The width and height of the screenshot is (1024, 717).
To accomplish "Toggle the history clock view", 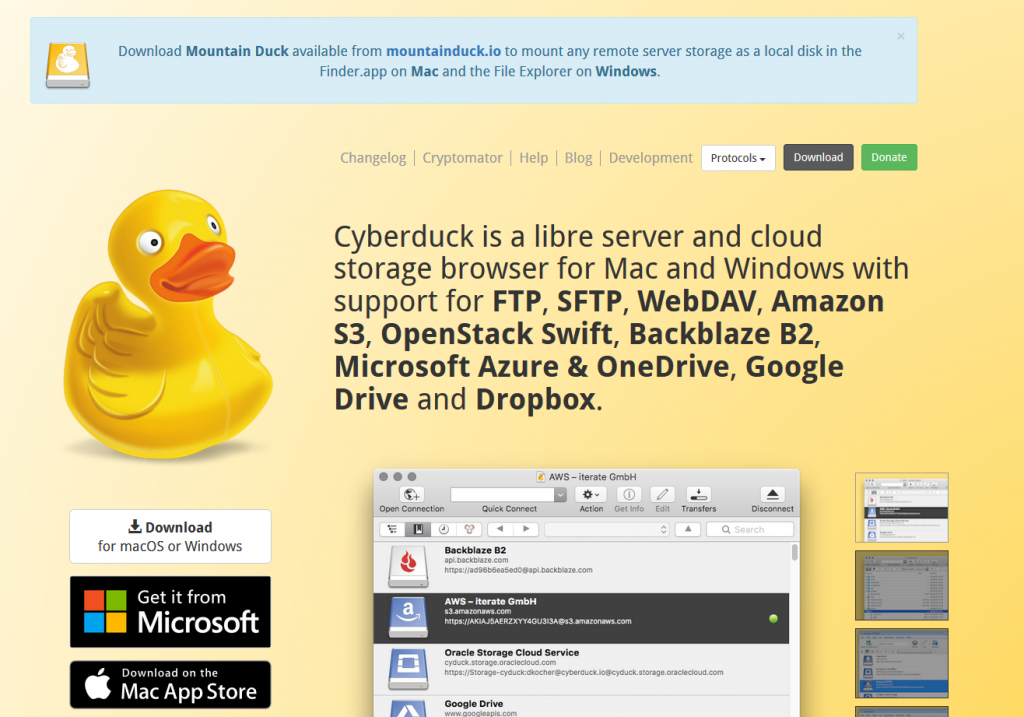I will [443, 529].
